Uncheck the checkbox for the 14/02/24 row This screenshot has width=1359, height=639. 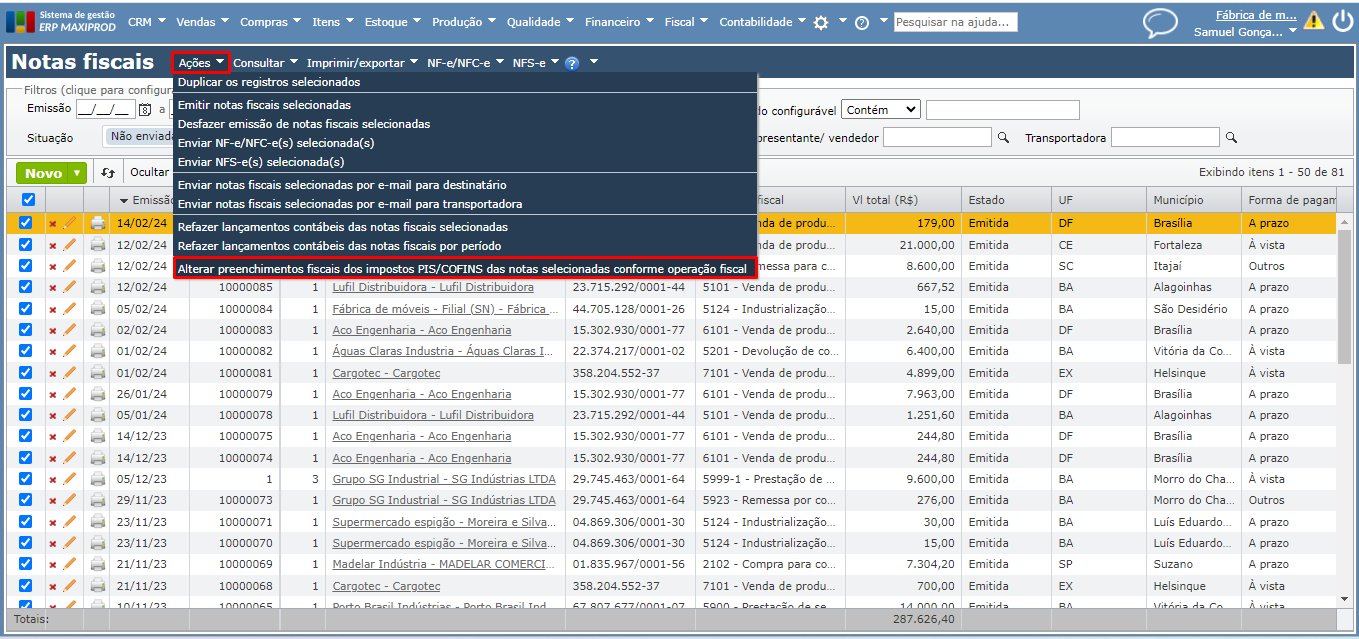pos(27,224)
